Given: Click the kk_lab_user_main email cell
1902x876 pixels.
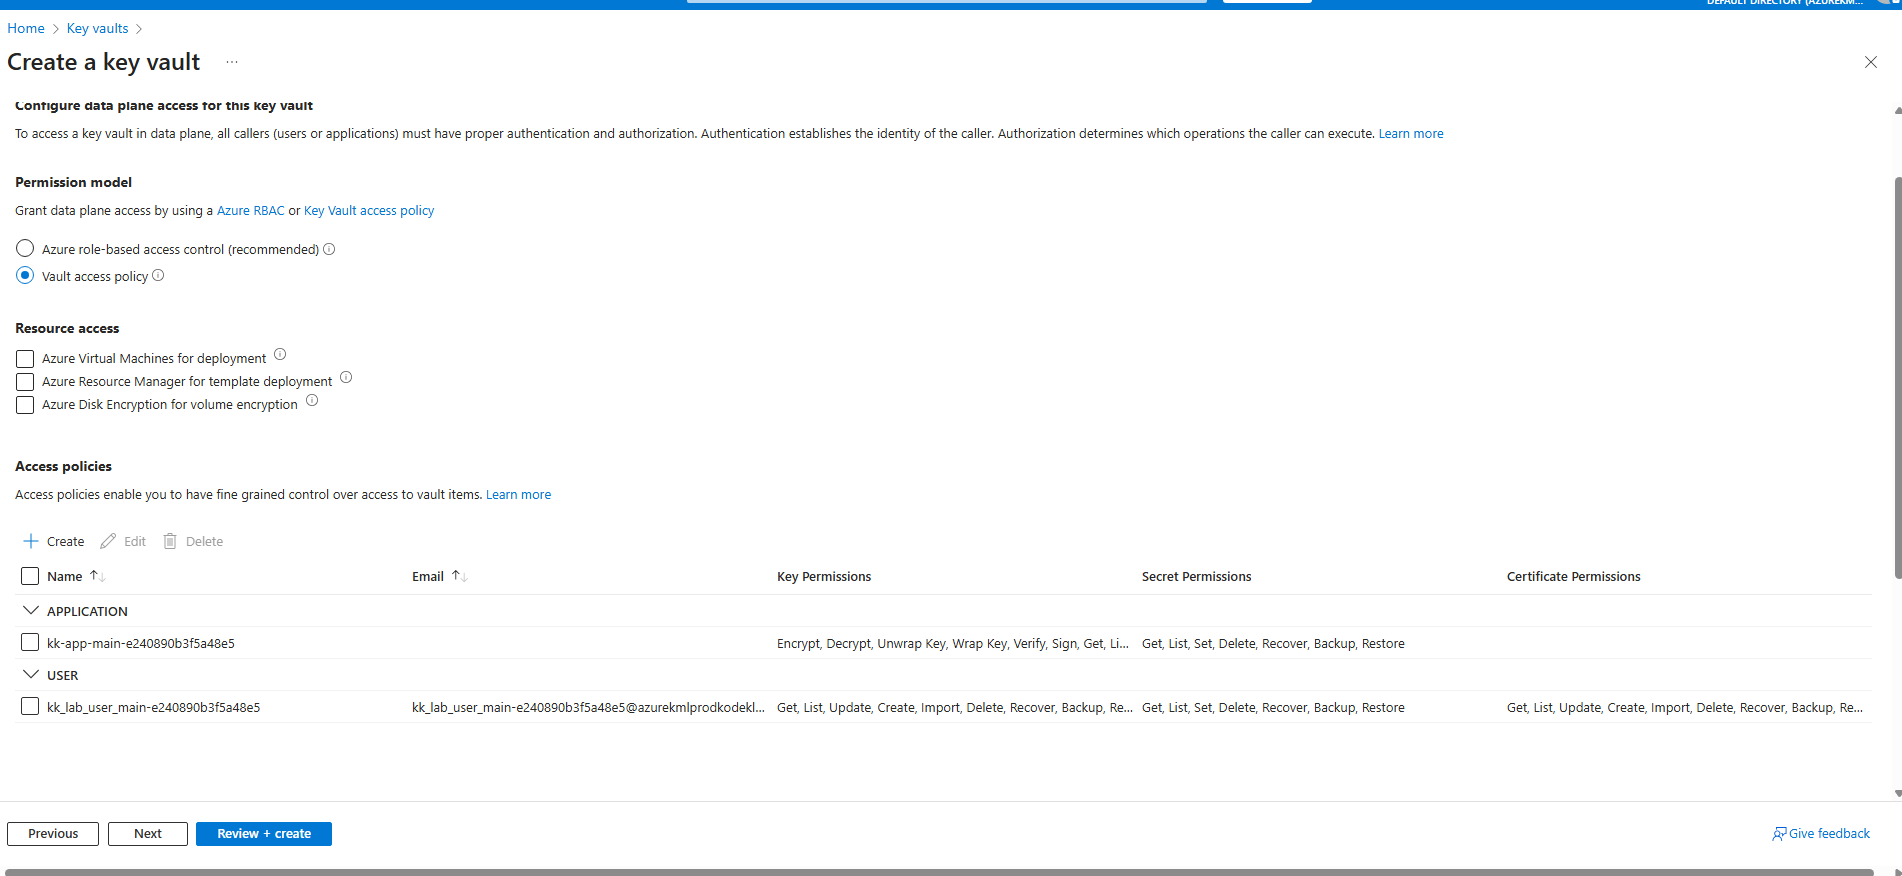Looking at the screenshot, I should click(x=588, y=707).
